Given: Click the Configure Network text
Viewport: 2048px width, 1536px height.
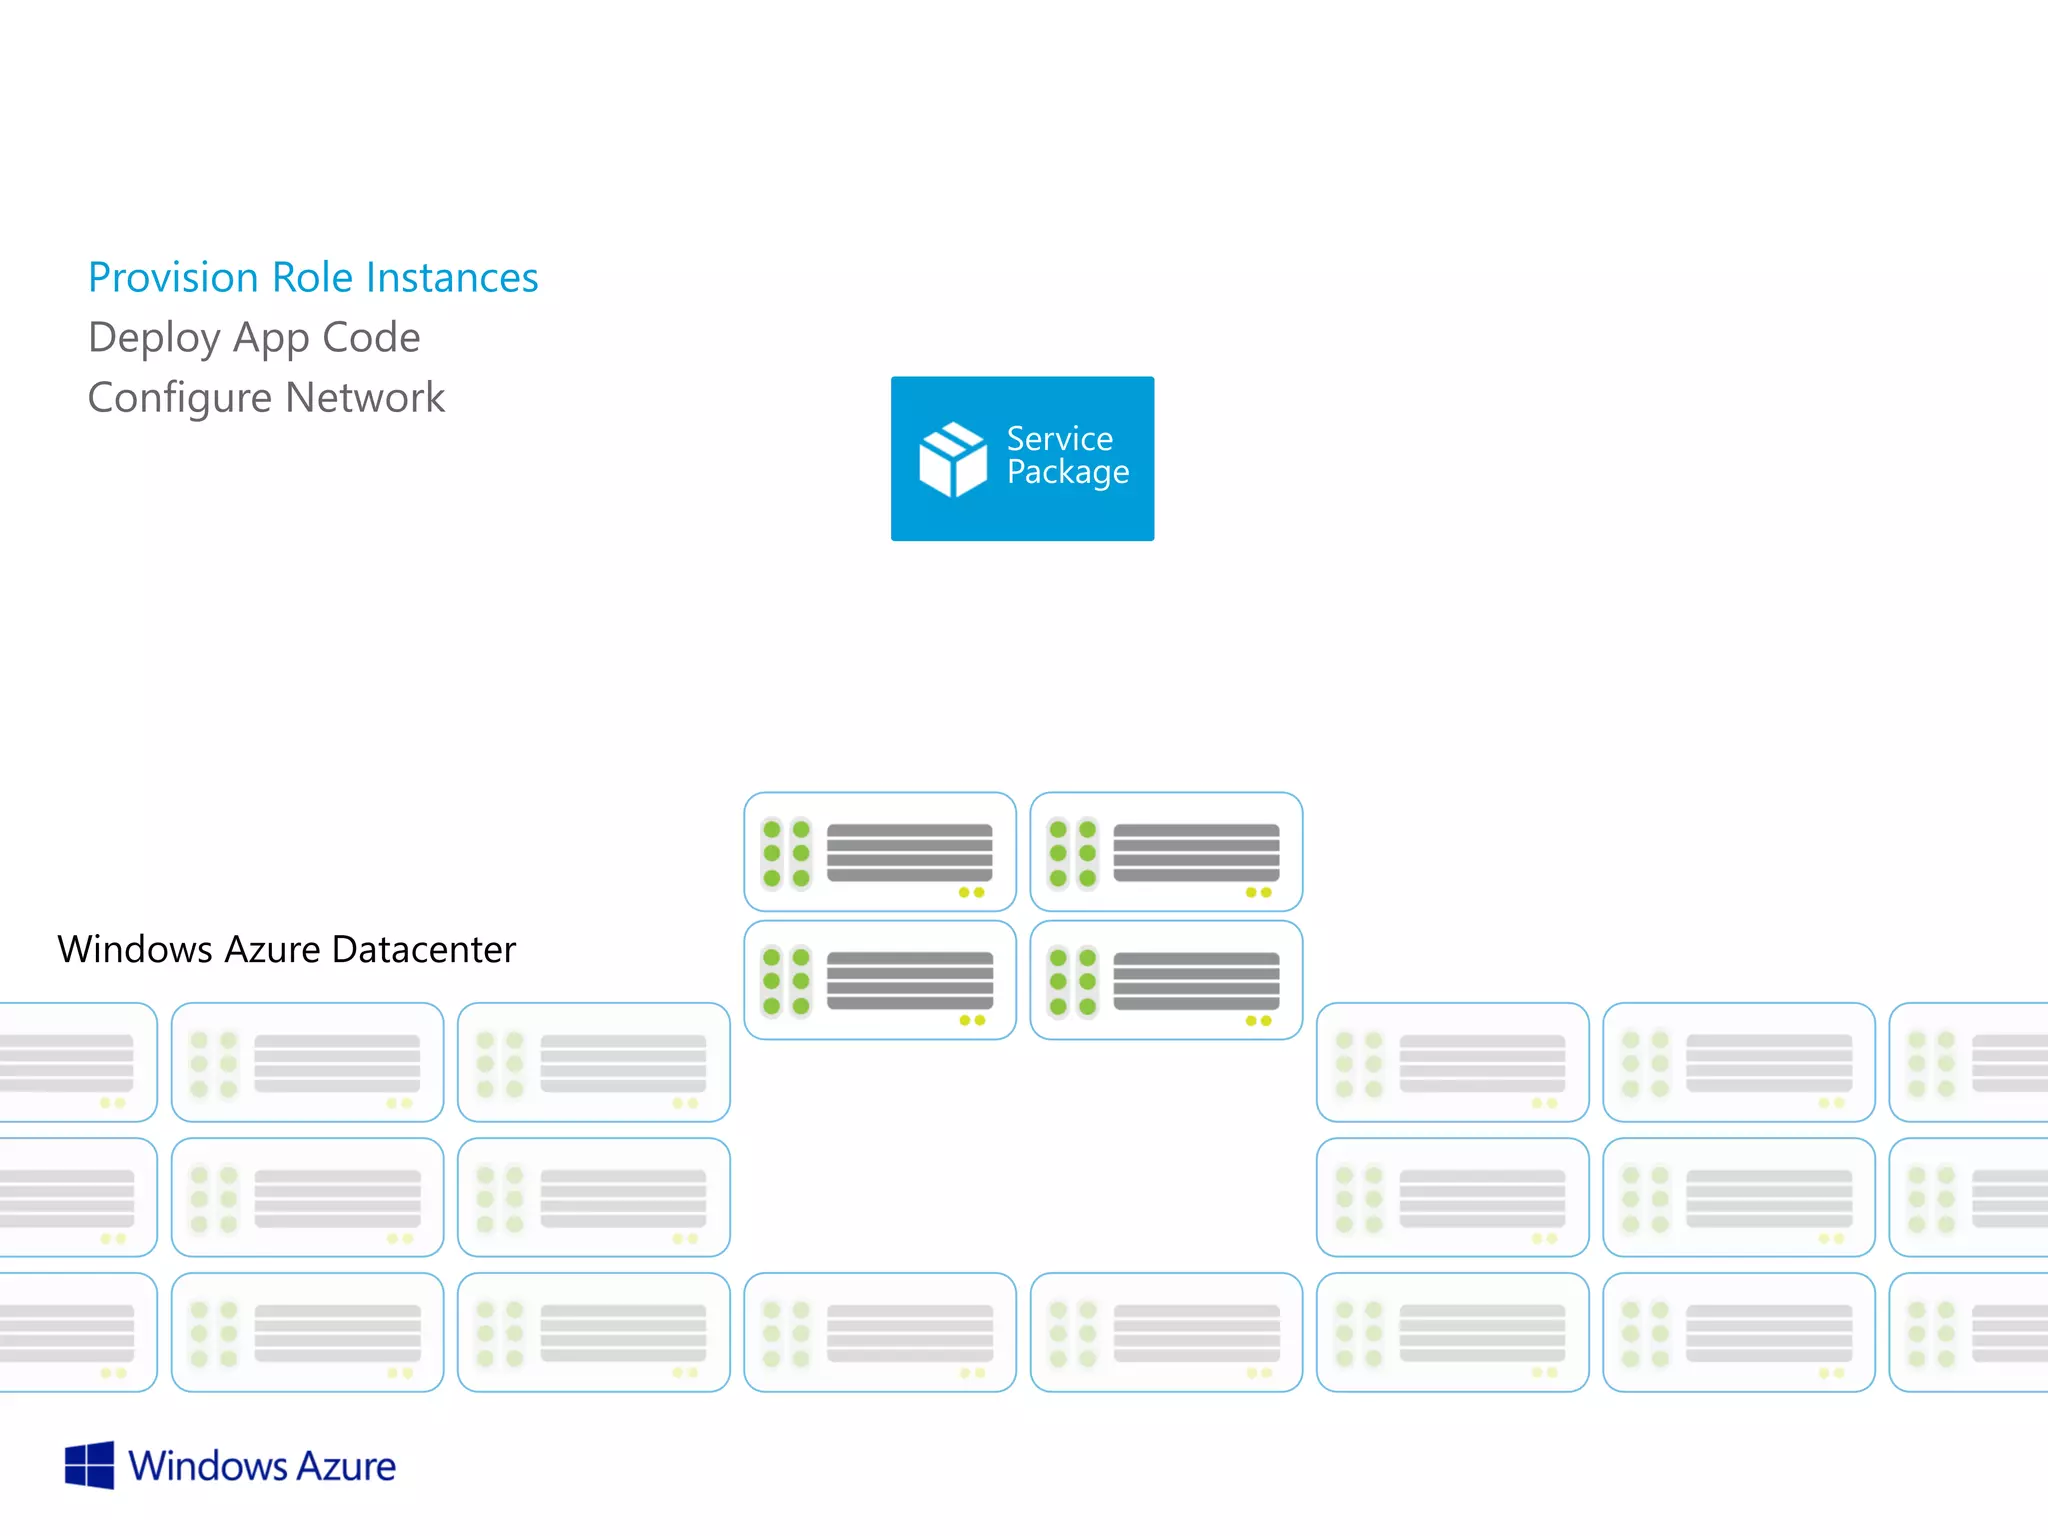Looking at the screenshot, I should [x=266, y=397].
